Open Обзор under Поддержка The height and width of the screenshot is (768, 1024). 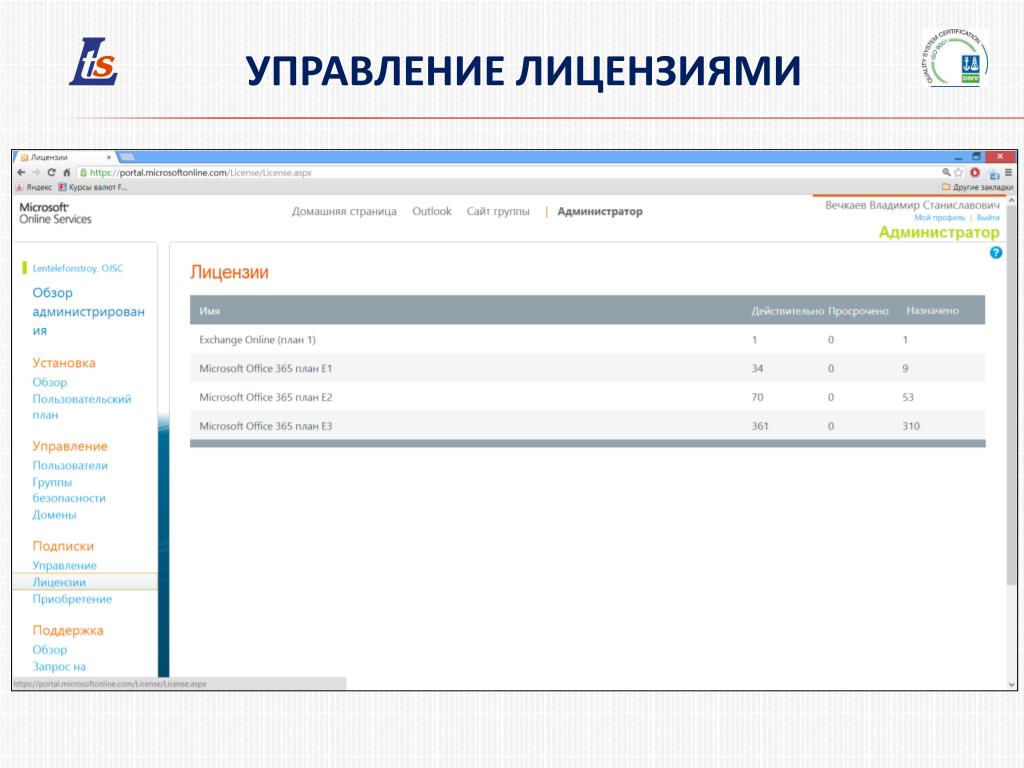(x=50, y=650)
